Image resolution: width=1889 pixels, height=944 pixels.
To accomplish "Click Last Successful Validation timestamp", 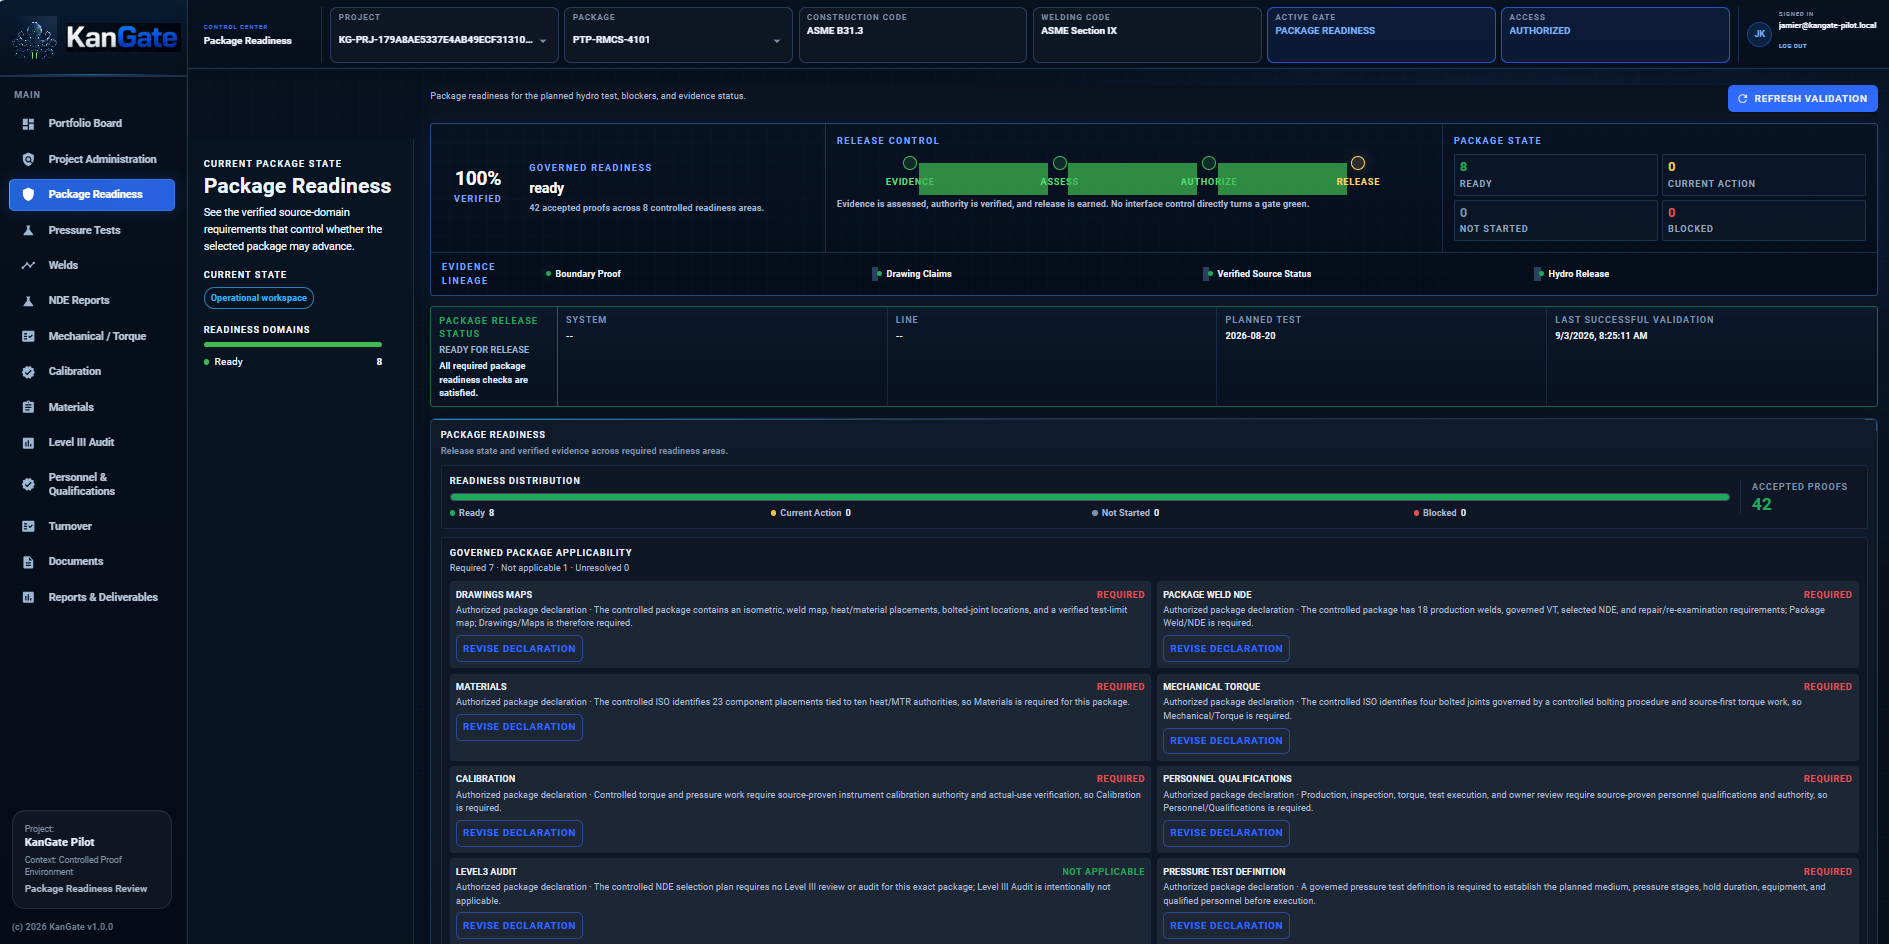I will [1601, 336].
